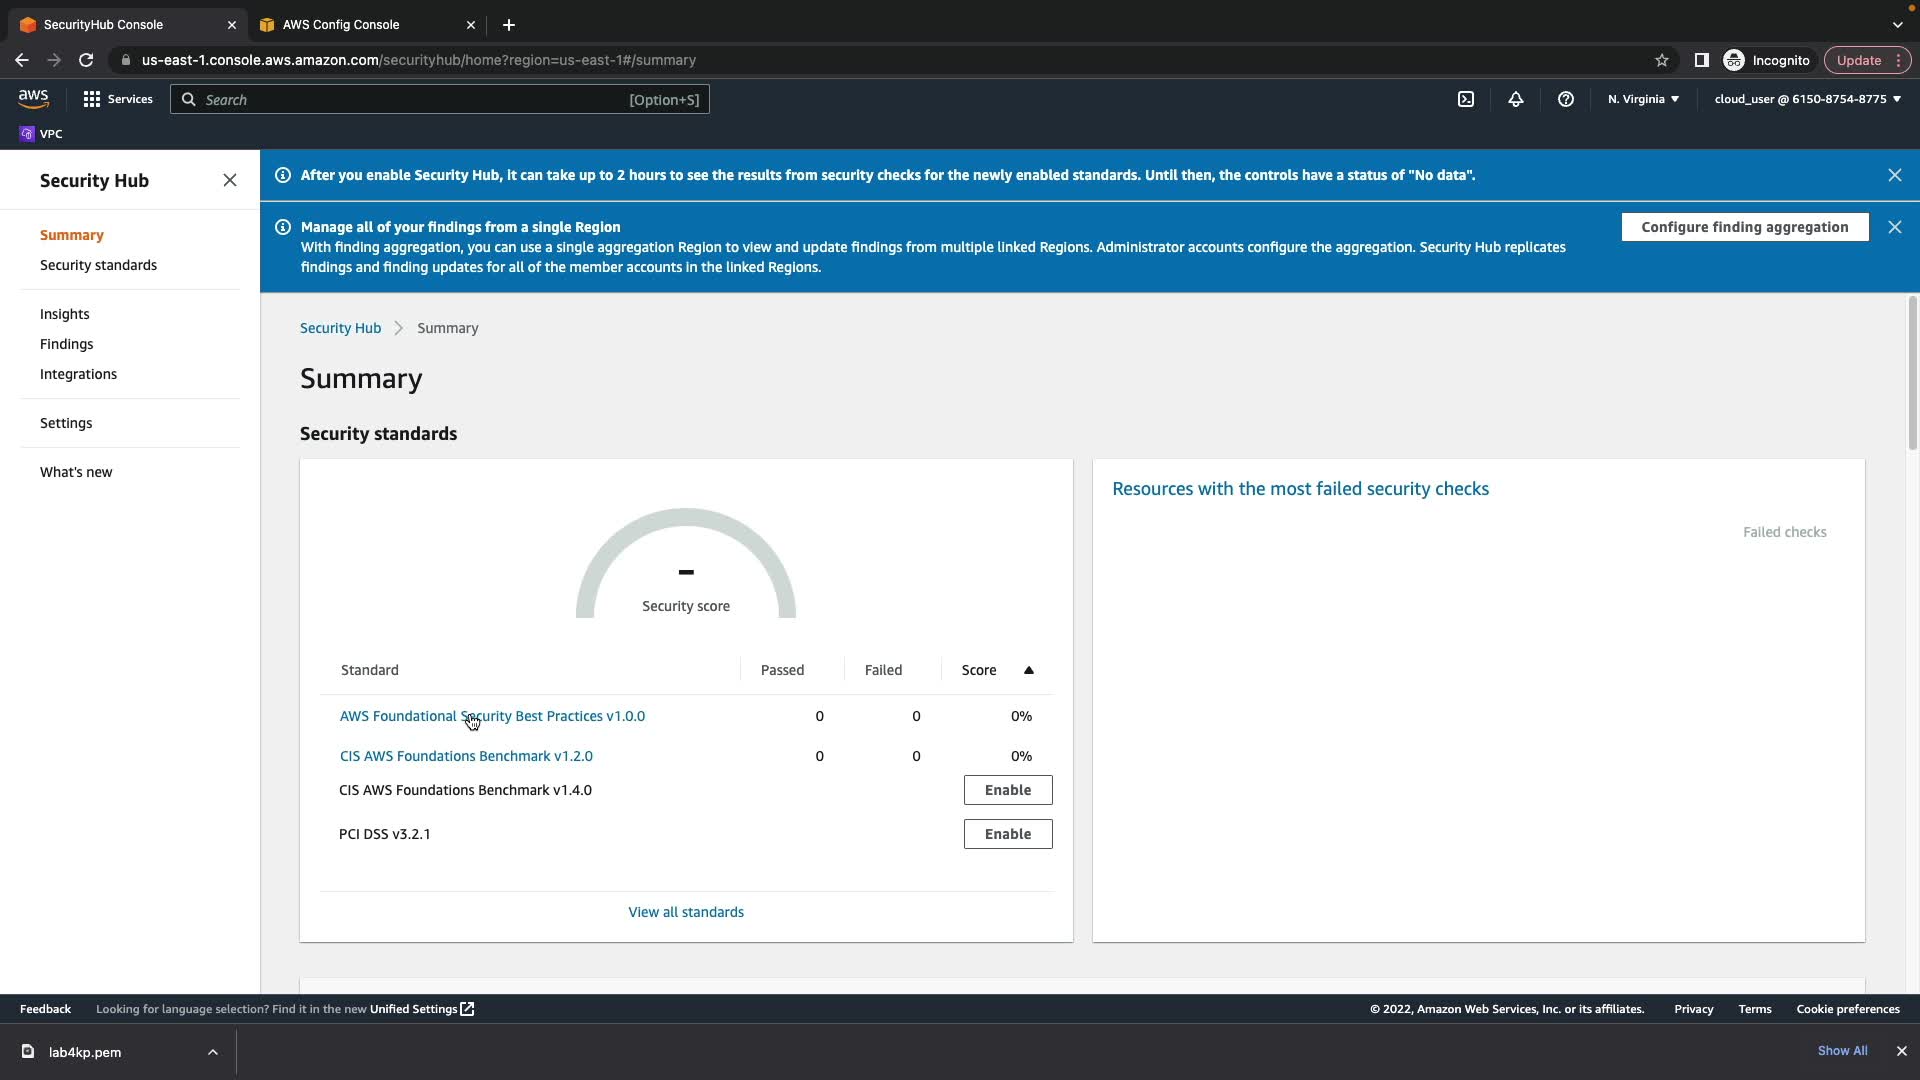The height and width of the screenshot is (1080, 1920).
Task: Click the AWS logo home icon
Action: [x=33, y=98]
